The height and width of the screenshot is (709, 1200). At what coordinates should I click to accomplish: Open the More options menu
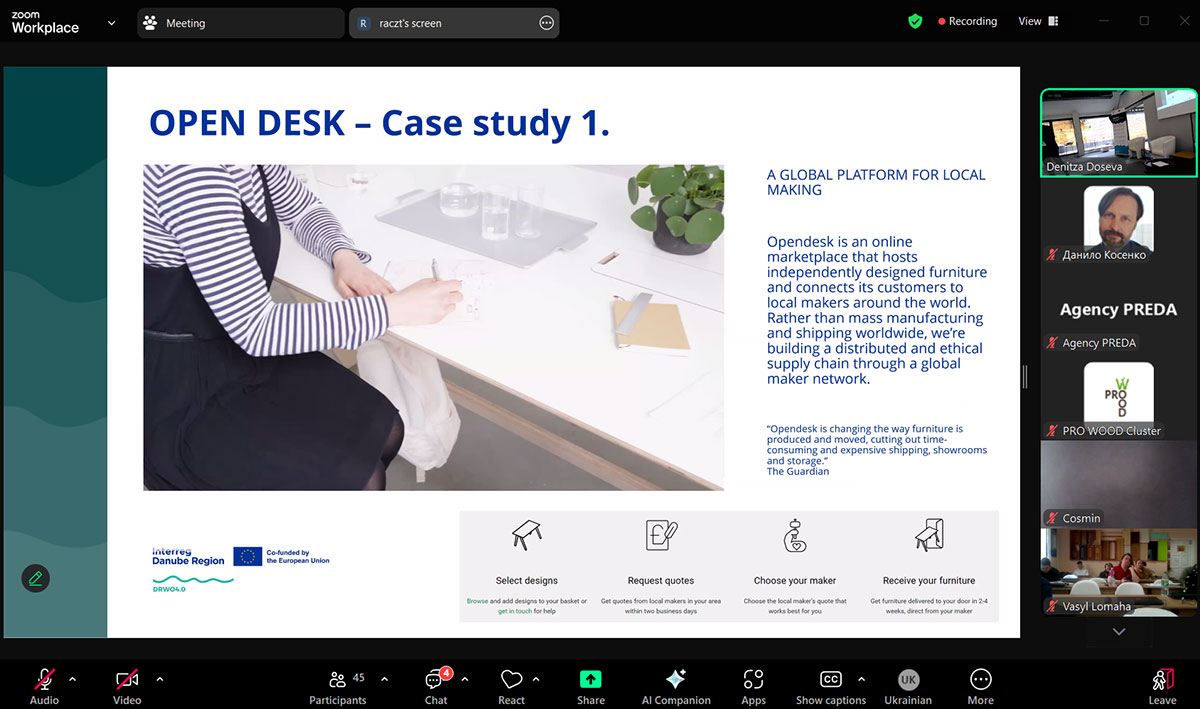[980, 686]
